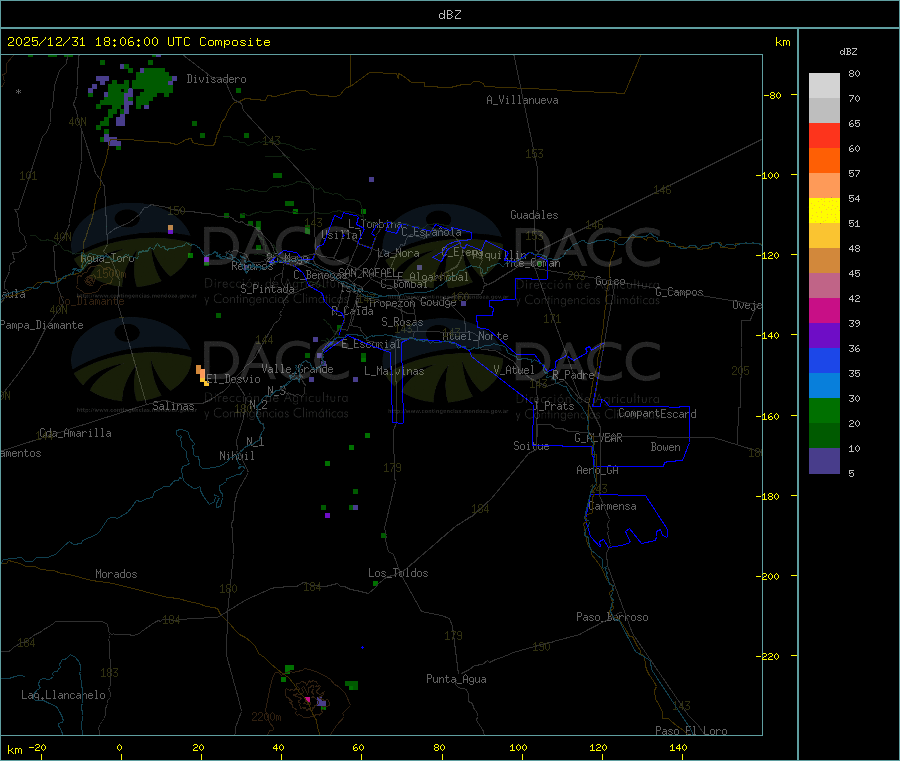Click the L_Malvinas label
Viewport: 900px width, 761px height.
click(394, 371)
